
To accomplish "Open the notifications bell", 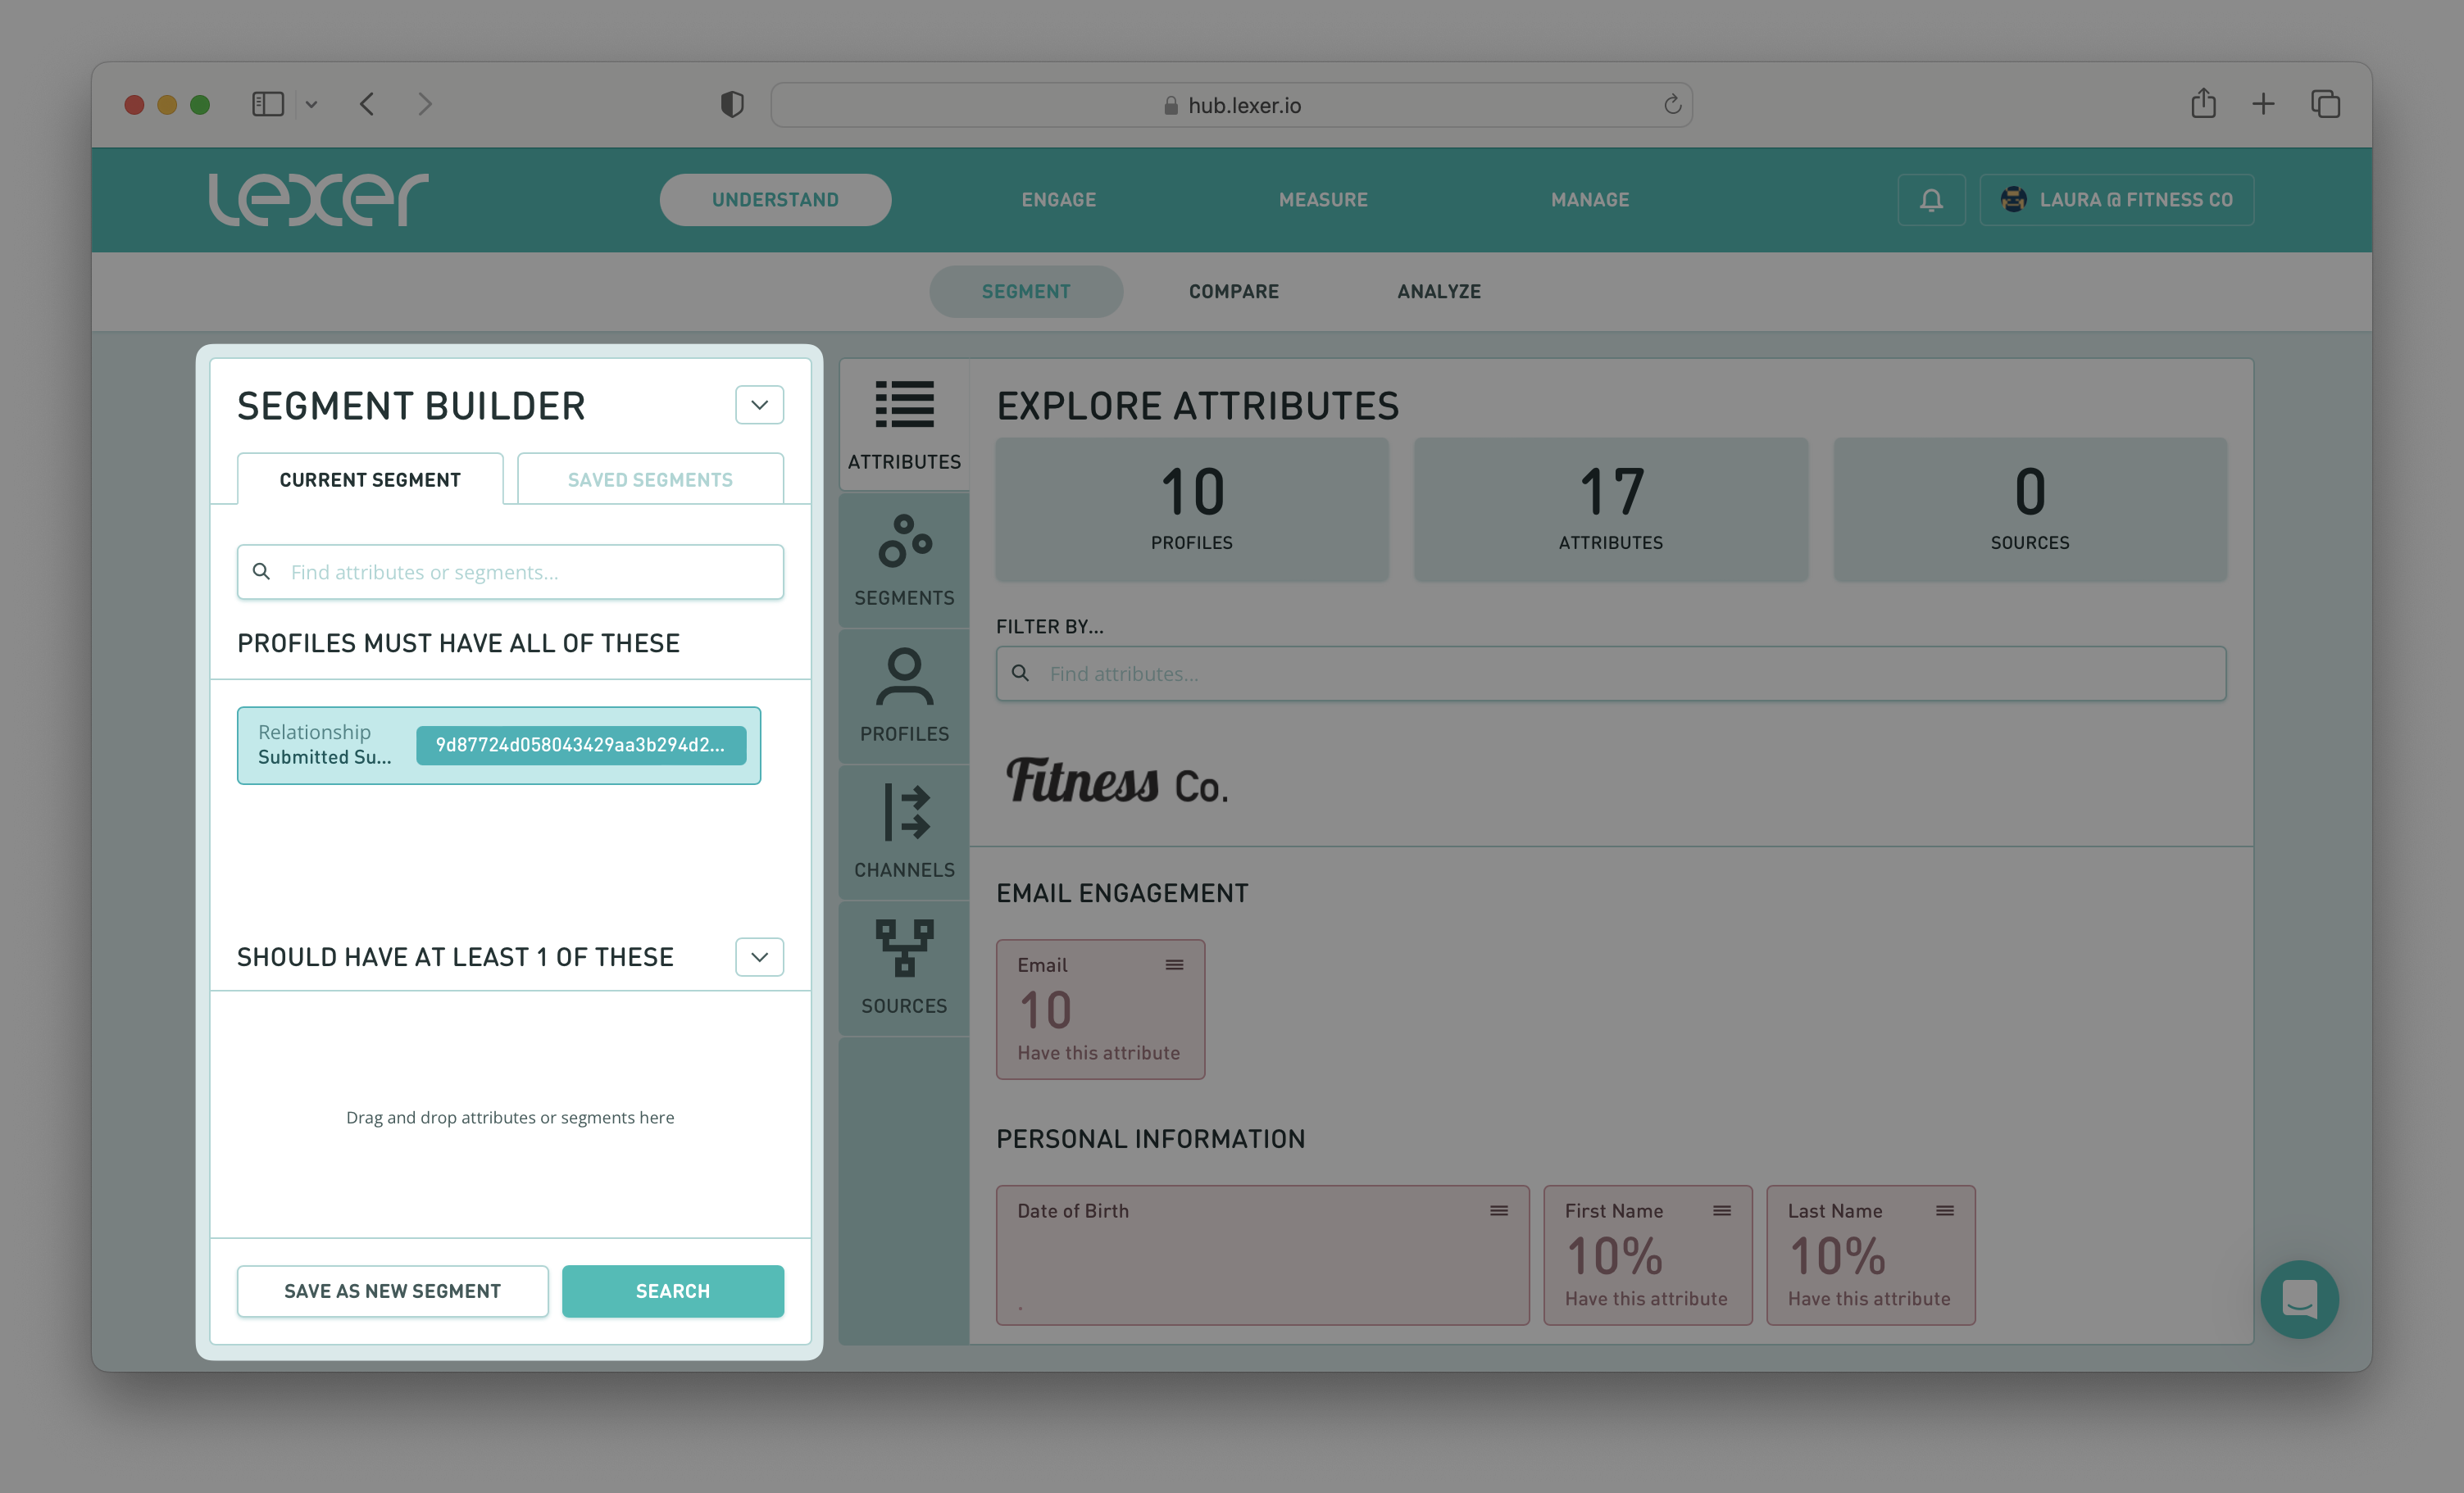I will pos(1931,200).
